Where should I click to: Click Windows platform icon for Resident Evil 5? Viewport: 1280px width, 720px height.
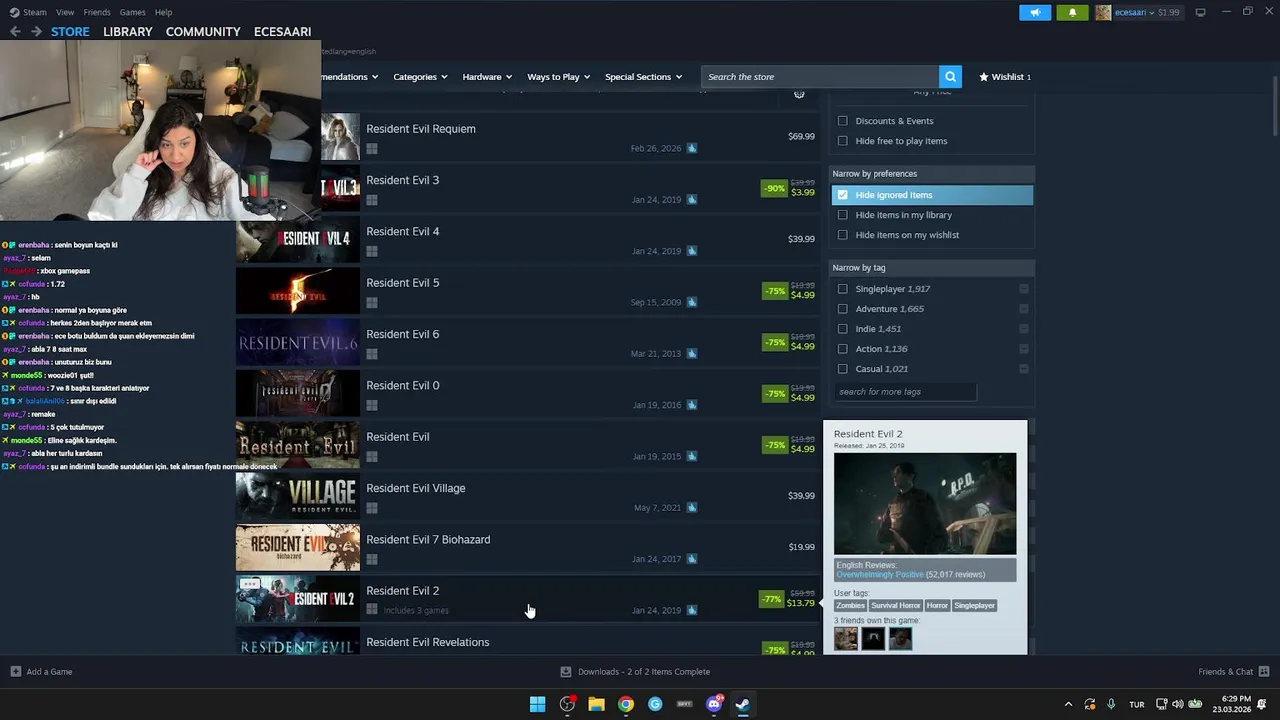coord(372,302)
